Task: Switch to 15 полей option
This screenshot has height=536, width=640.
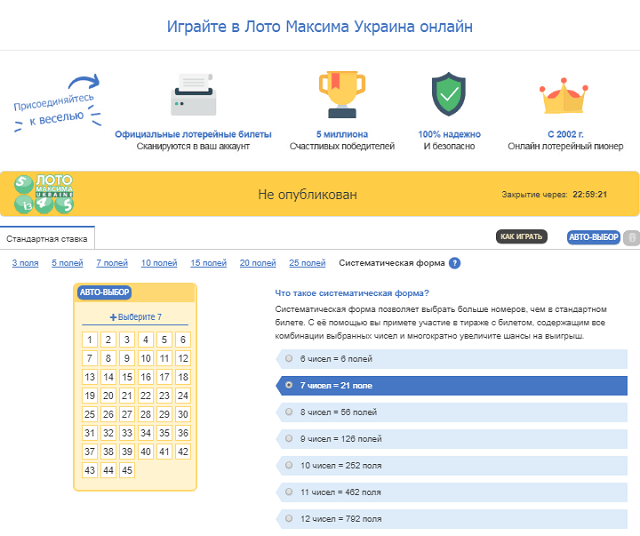Action: [x=209, y=263]
